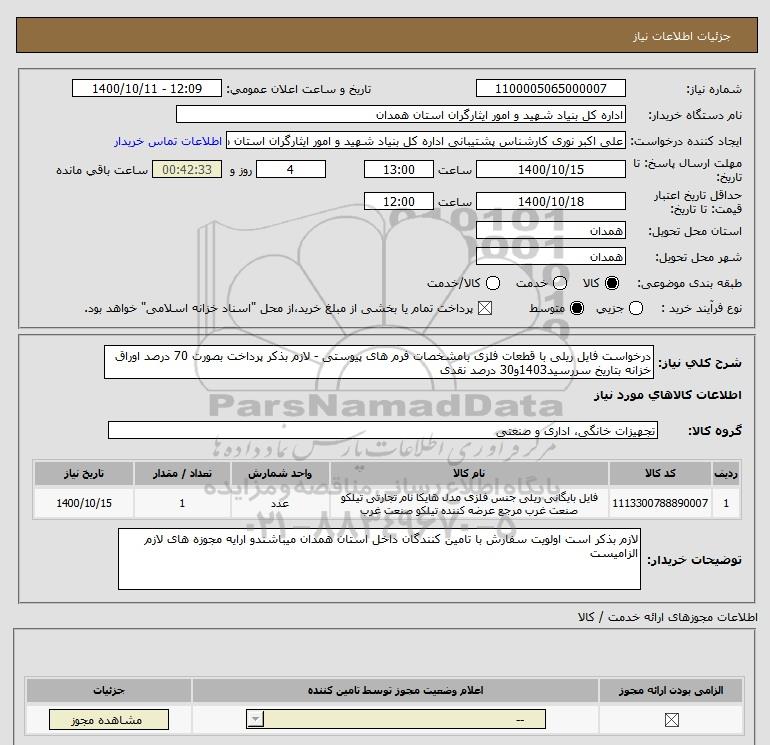Click the فایل بایگانی ریلی product name cell
Screen dimensions: 770x745
coord(469,503)
